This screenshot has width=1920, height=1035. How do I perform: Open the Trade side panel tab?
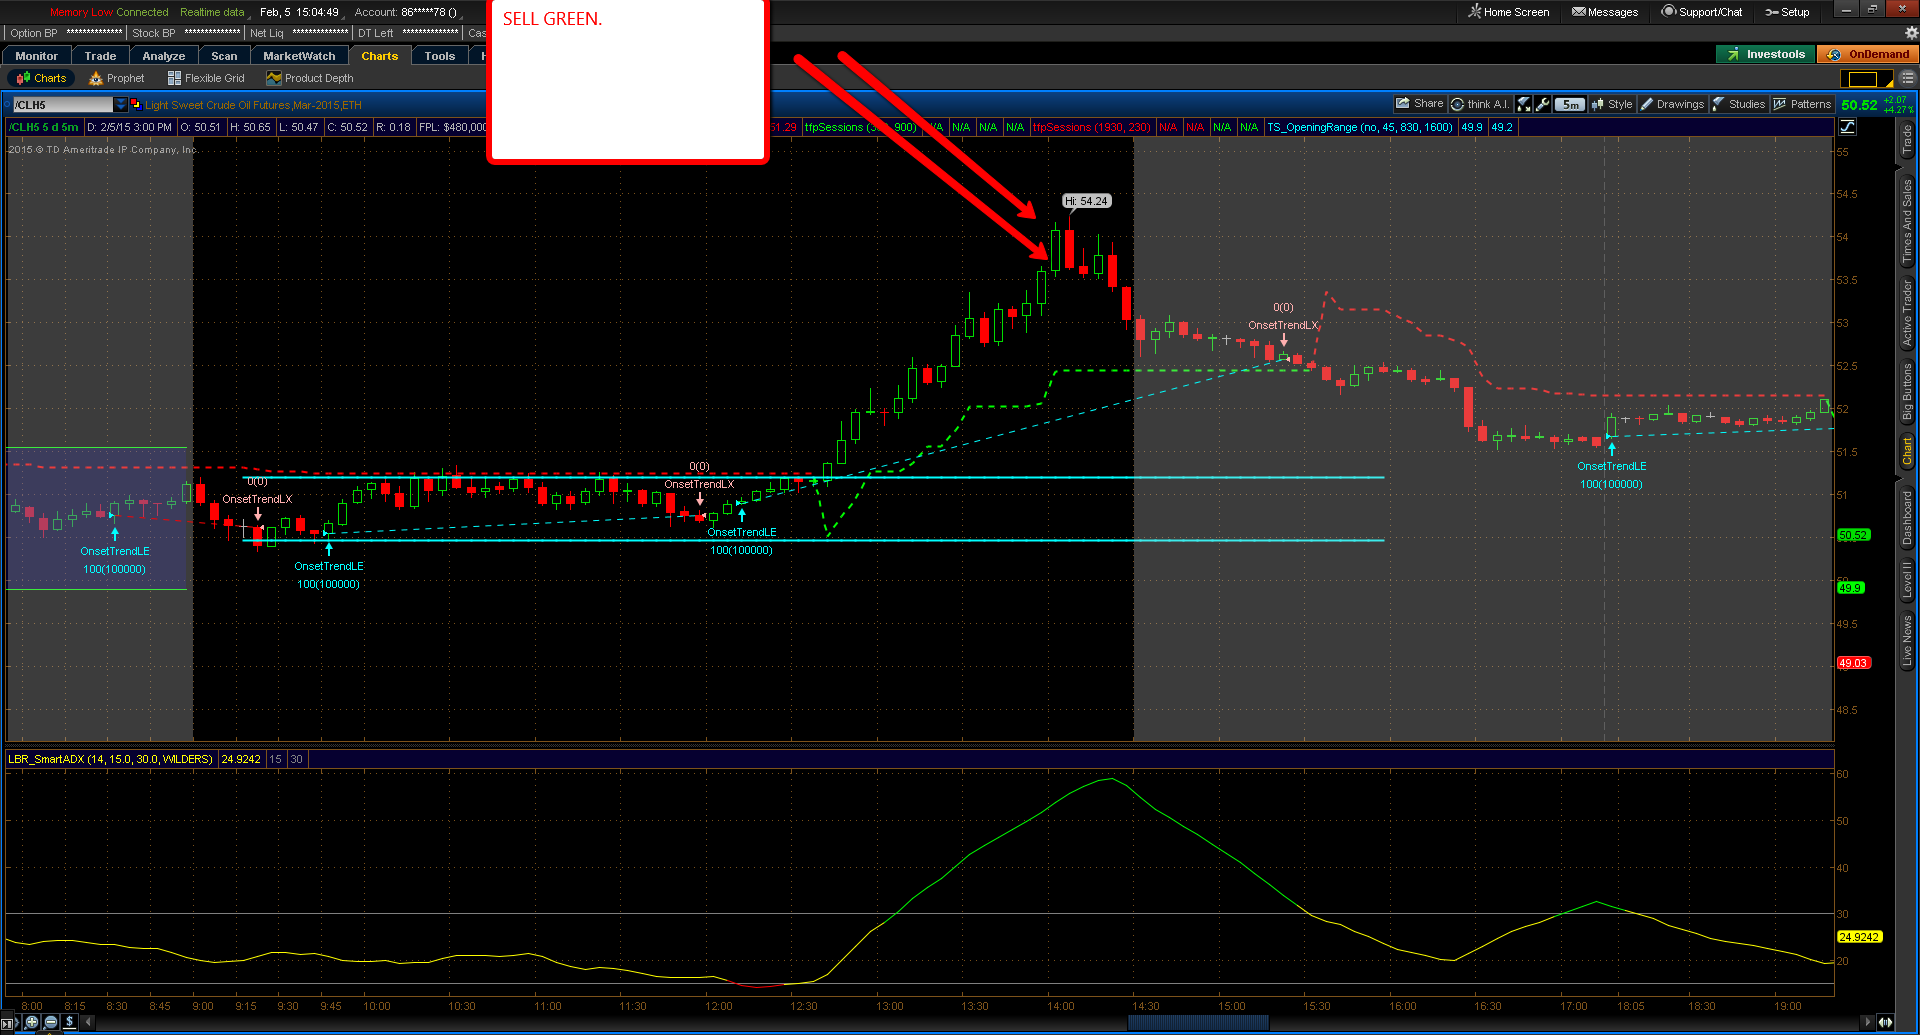point(1907,140)
